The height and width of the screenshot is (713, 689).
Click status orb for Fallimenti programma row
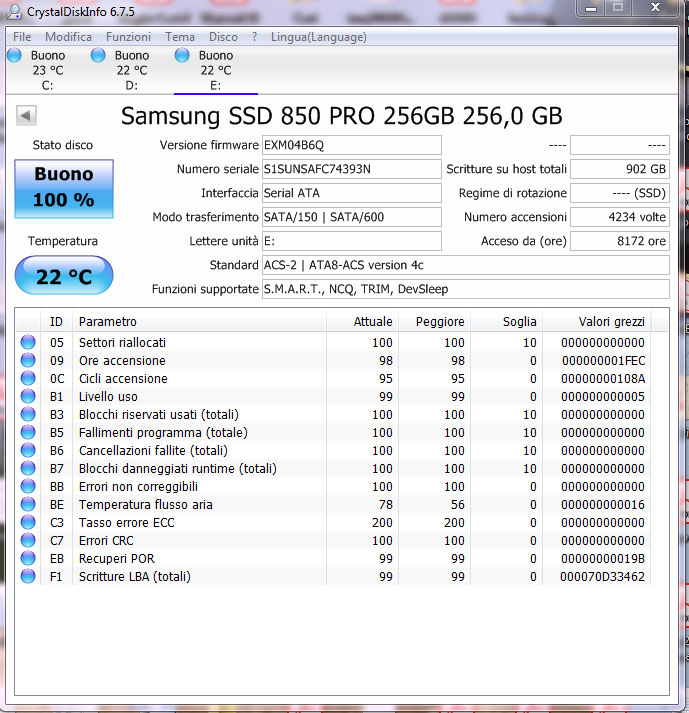[28, 432]
